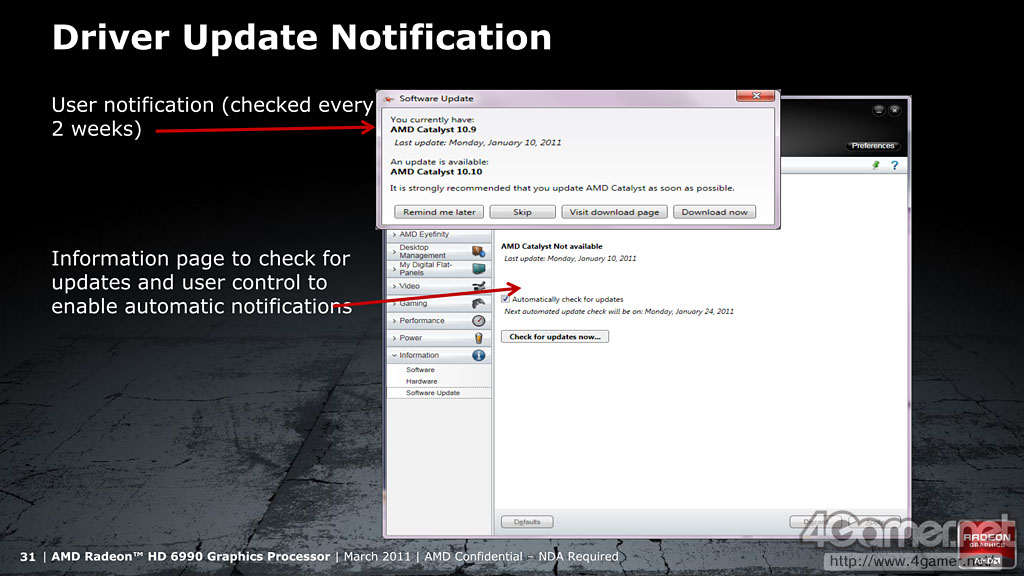Open the Preferences menu
Screen dimensions: 1024x576
click(872, 146)
